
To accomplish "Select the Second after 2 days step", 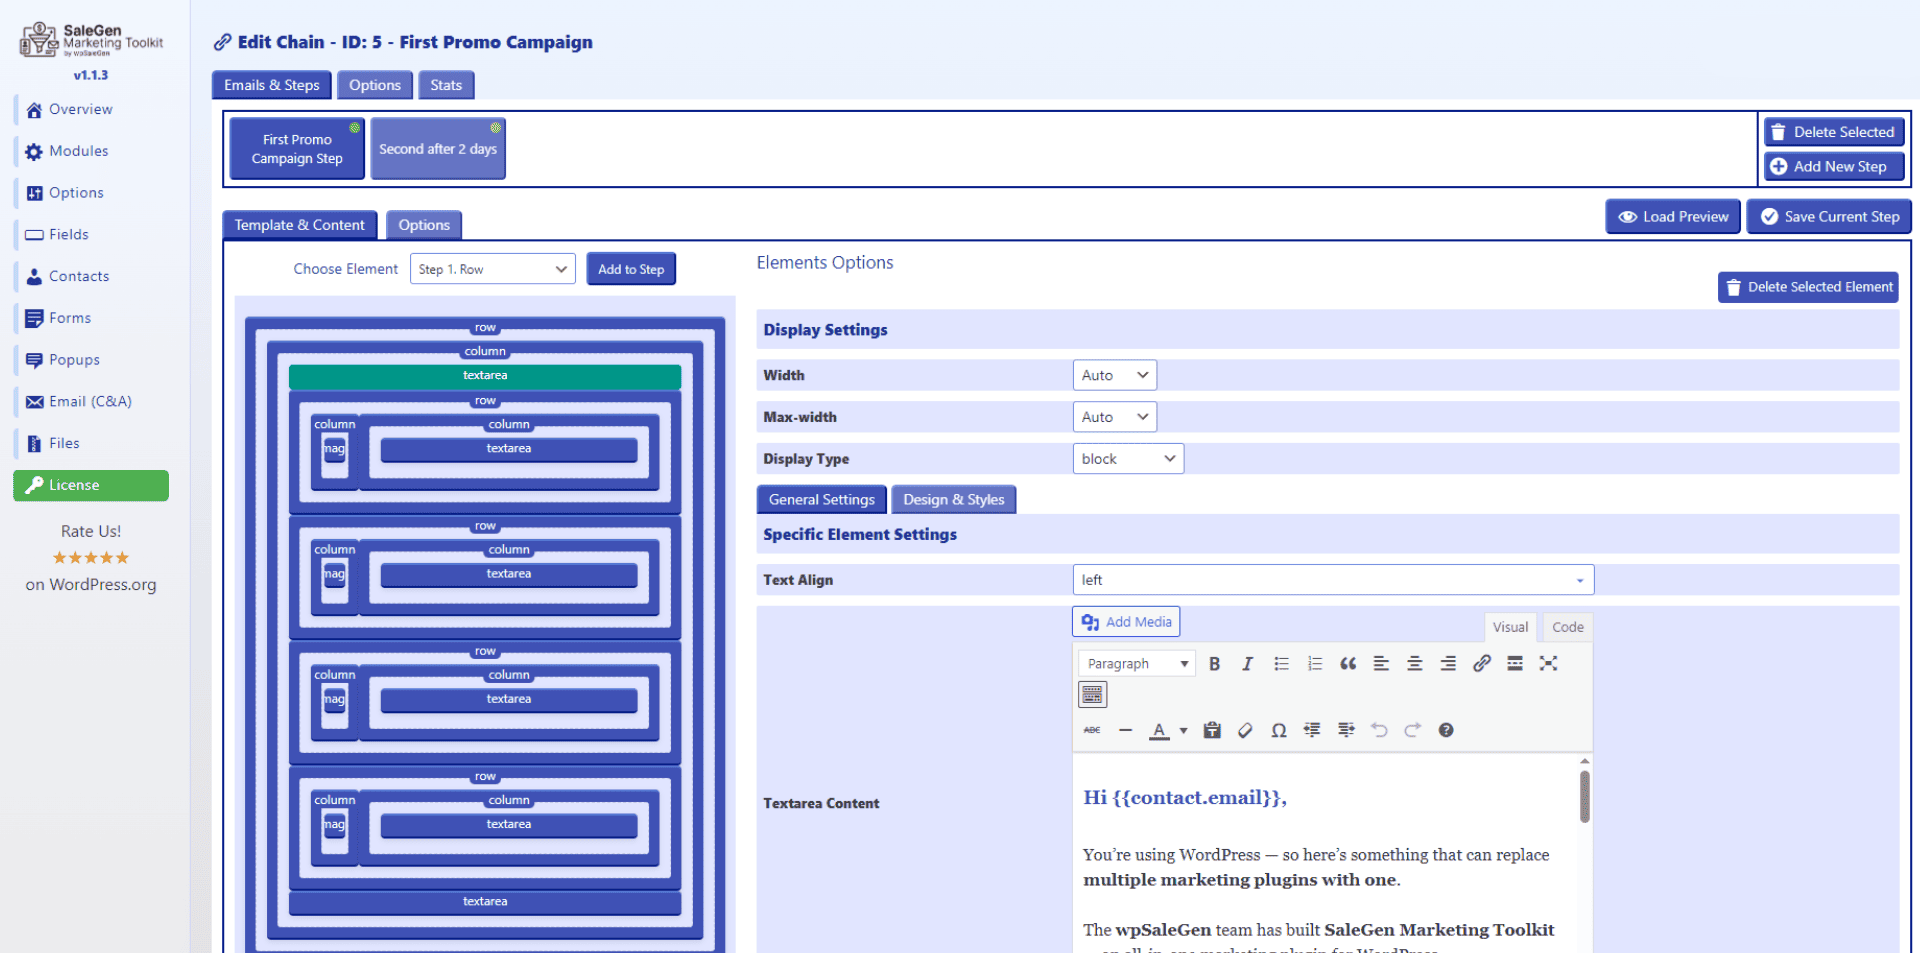I will (437, 148).
